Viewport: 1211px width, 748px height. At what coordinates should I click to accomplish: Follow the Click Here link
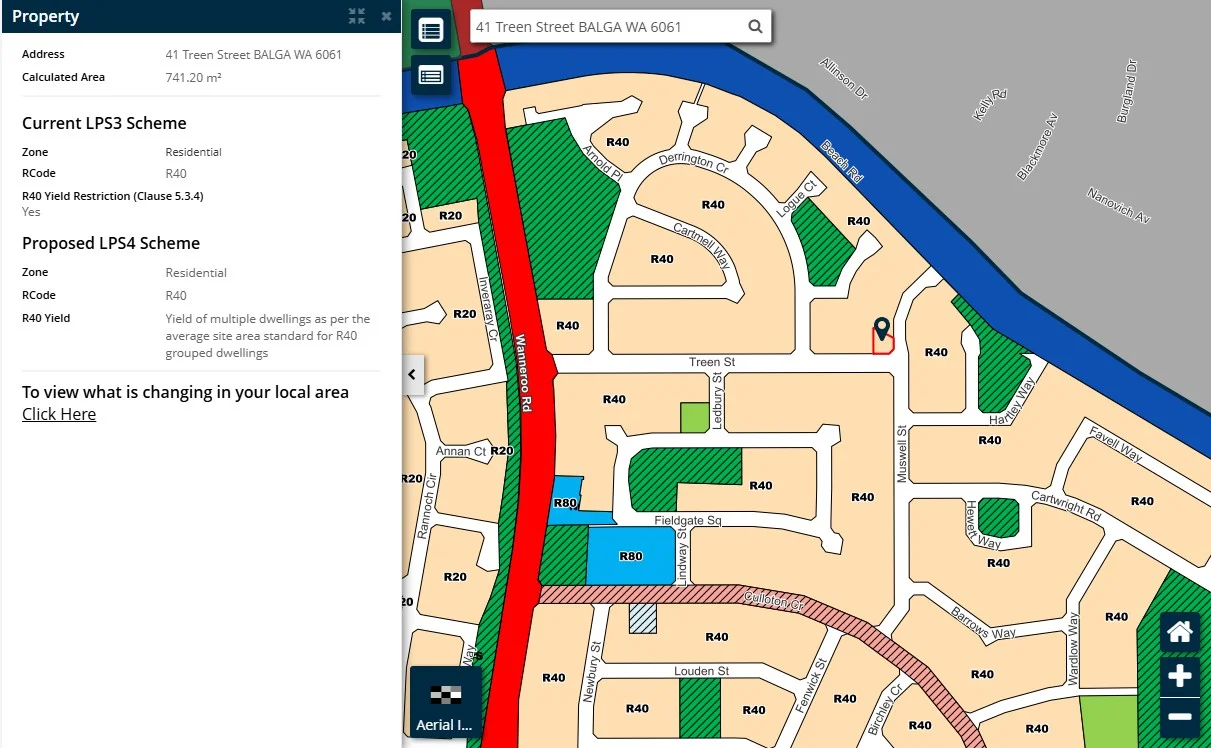coord(59,414)
